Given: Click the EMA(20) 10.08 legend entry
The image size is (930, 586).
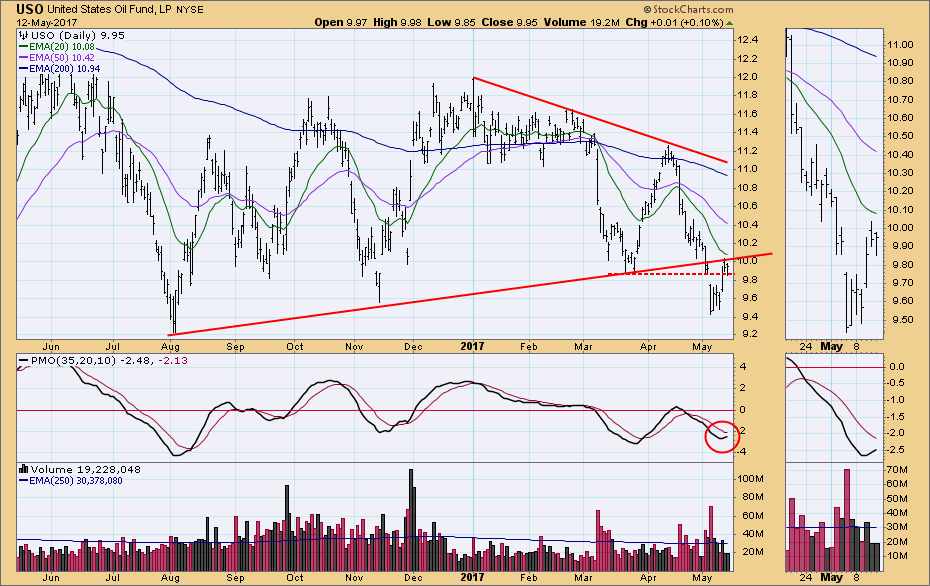Looking at the screenshot, I should [62, 46].
